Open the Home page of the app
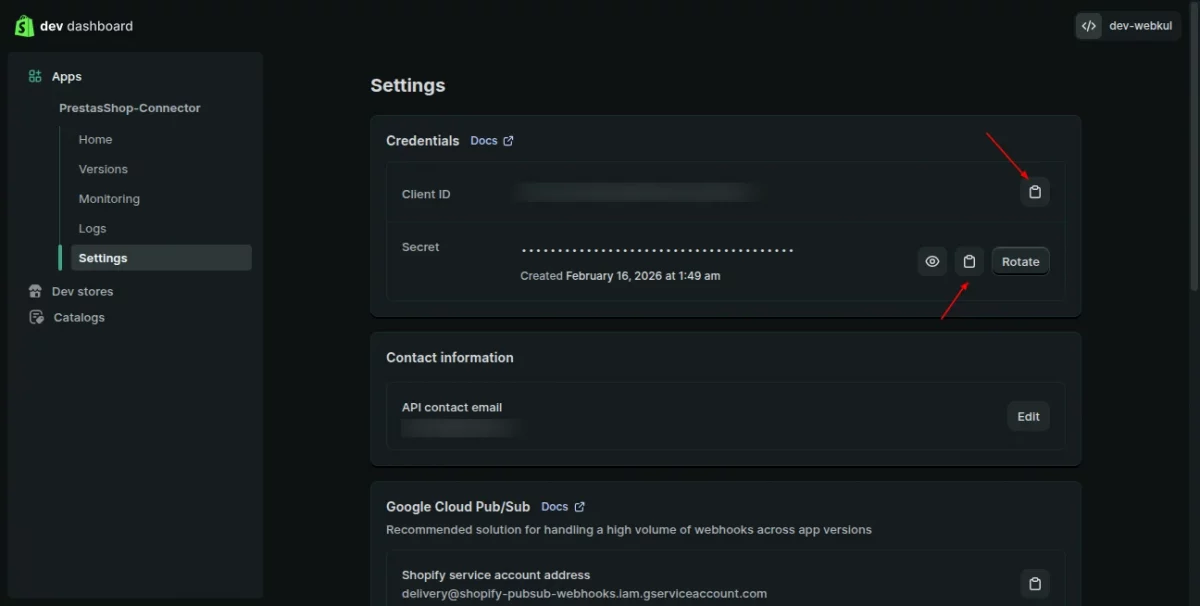Screen dimensions: 1200x606 point(95,140)
